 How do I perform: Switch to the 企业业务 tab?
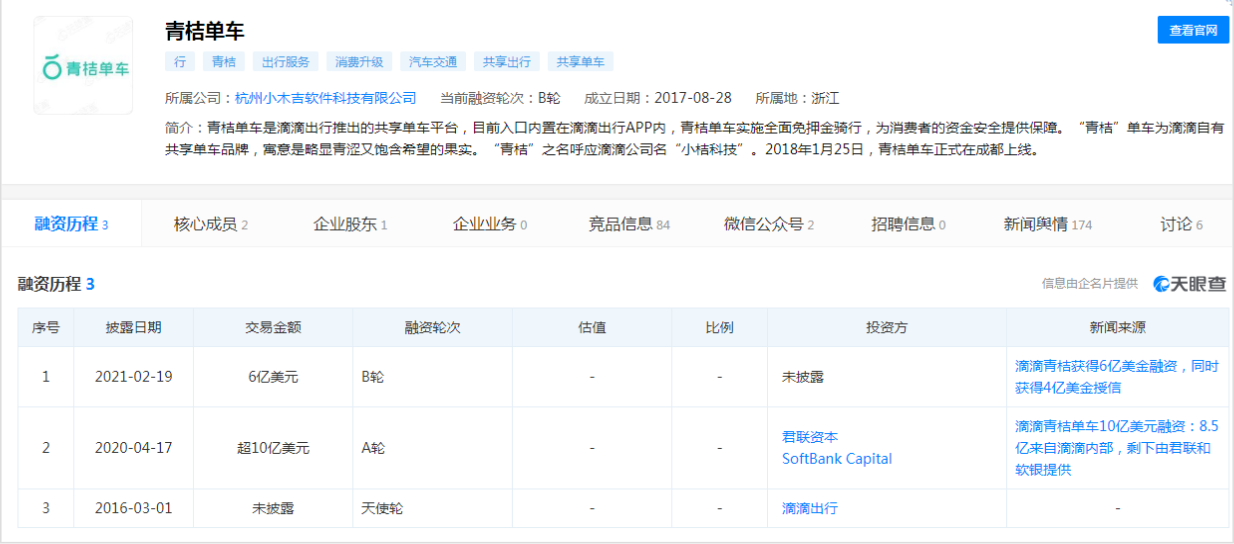click(490, 224)
